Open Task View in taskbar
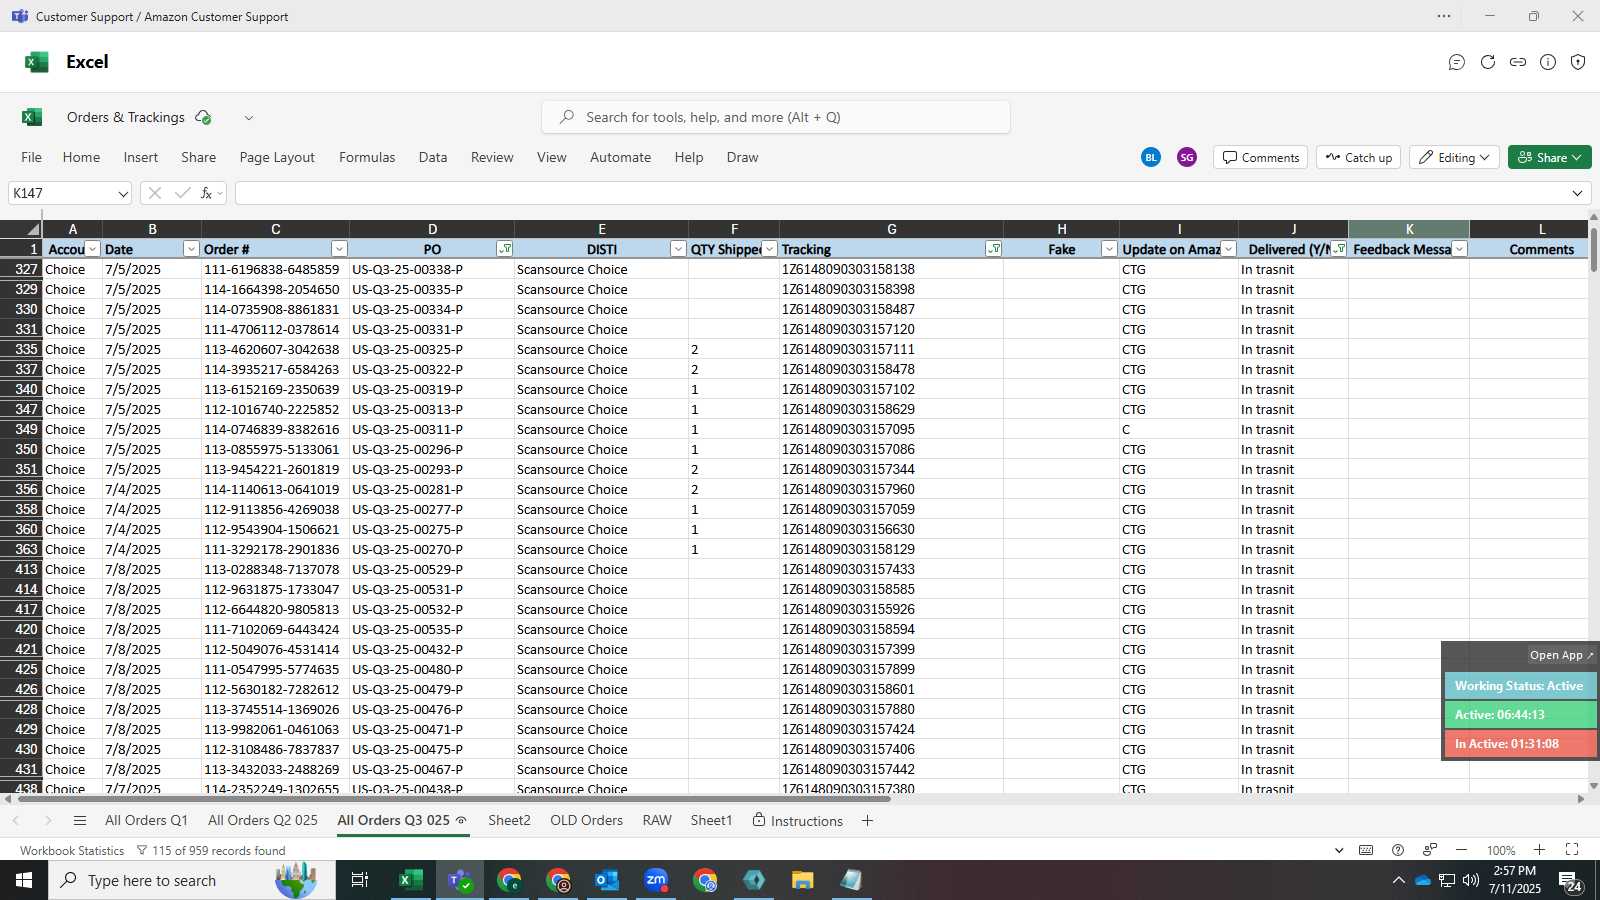This screenshot has height=900, width=1600. point(360,880)
